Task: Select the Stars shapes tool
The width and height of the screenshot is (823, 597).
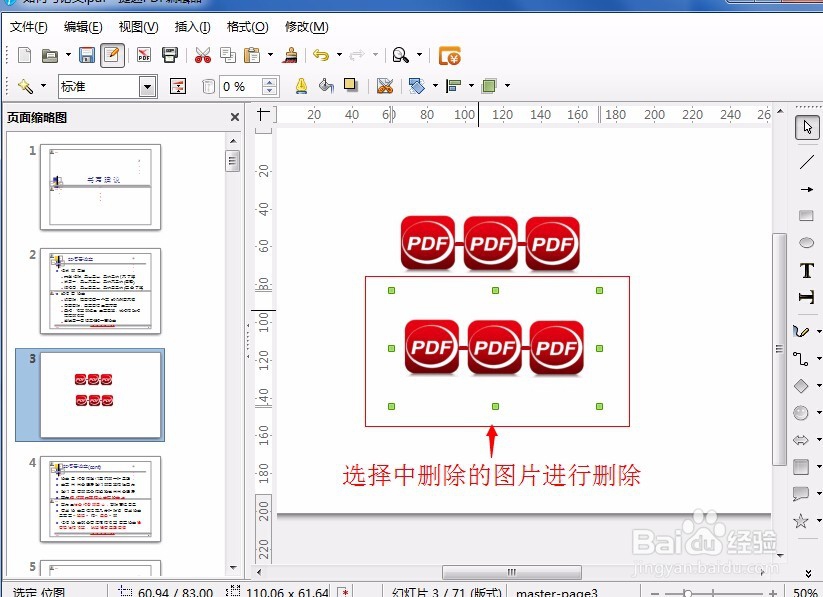Action: (x=801, y=521)
